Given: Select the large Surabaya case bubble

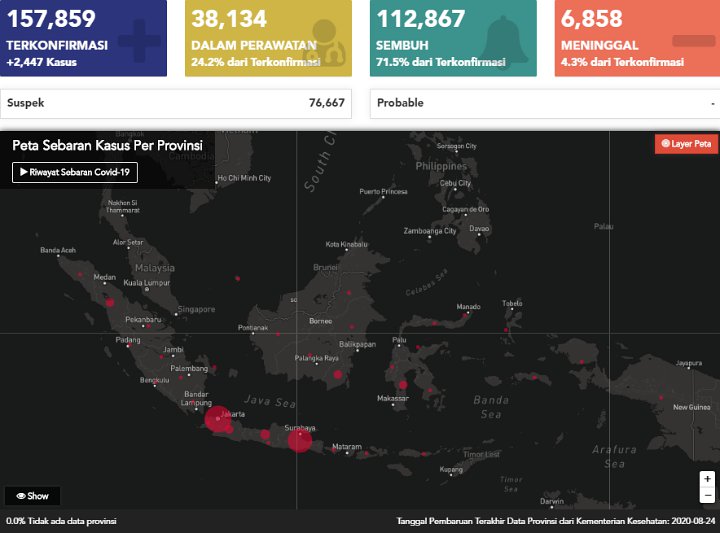Looking at the screenshot, I should (x=299, y=439).
